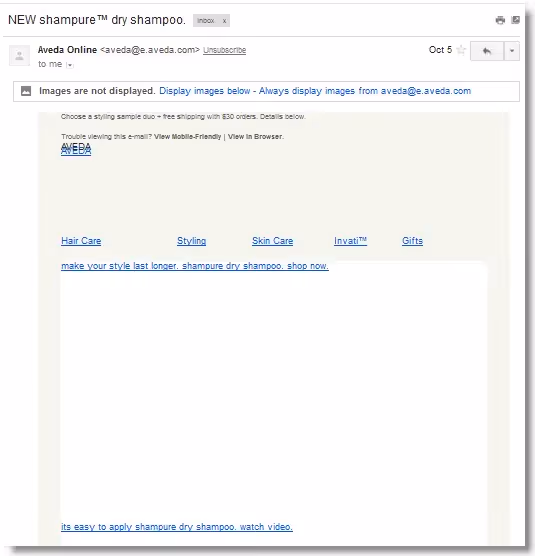Click subject 'NEW shampure dry shampoo.'
Viewport: 535px width, 556px height.
(x=97, y=20)
